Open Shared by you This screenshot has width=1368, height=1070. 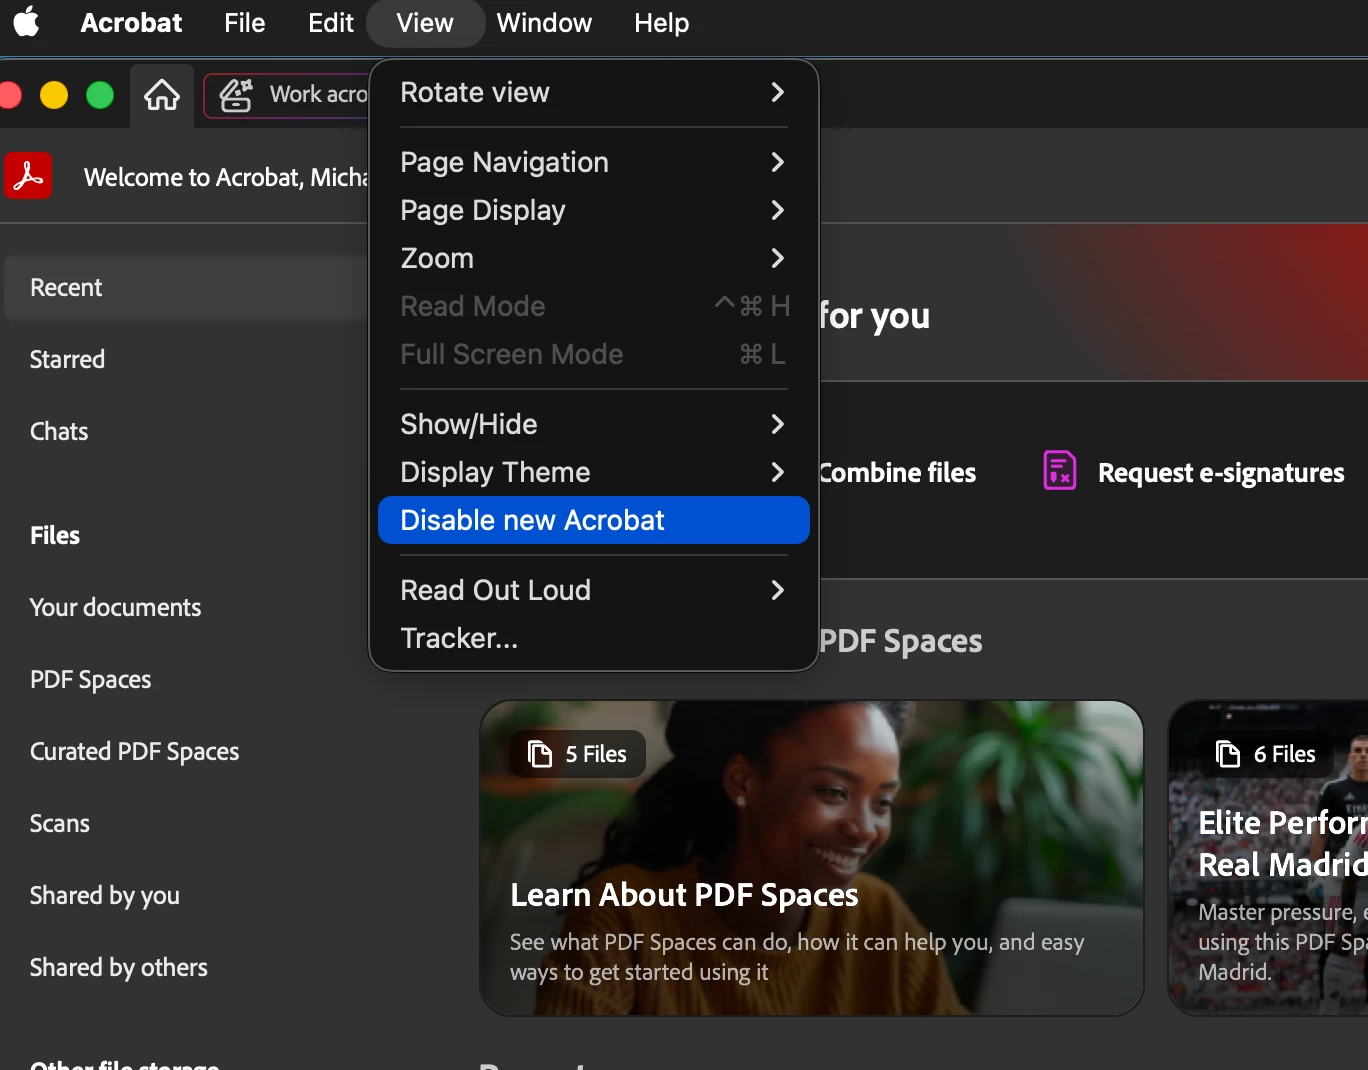(x=105, y=896)
